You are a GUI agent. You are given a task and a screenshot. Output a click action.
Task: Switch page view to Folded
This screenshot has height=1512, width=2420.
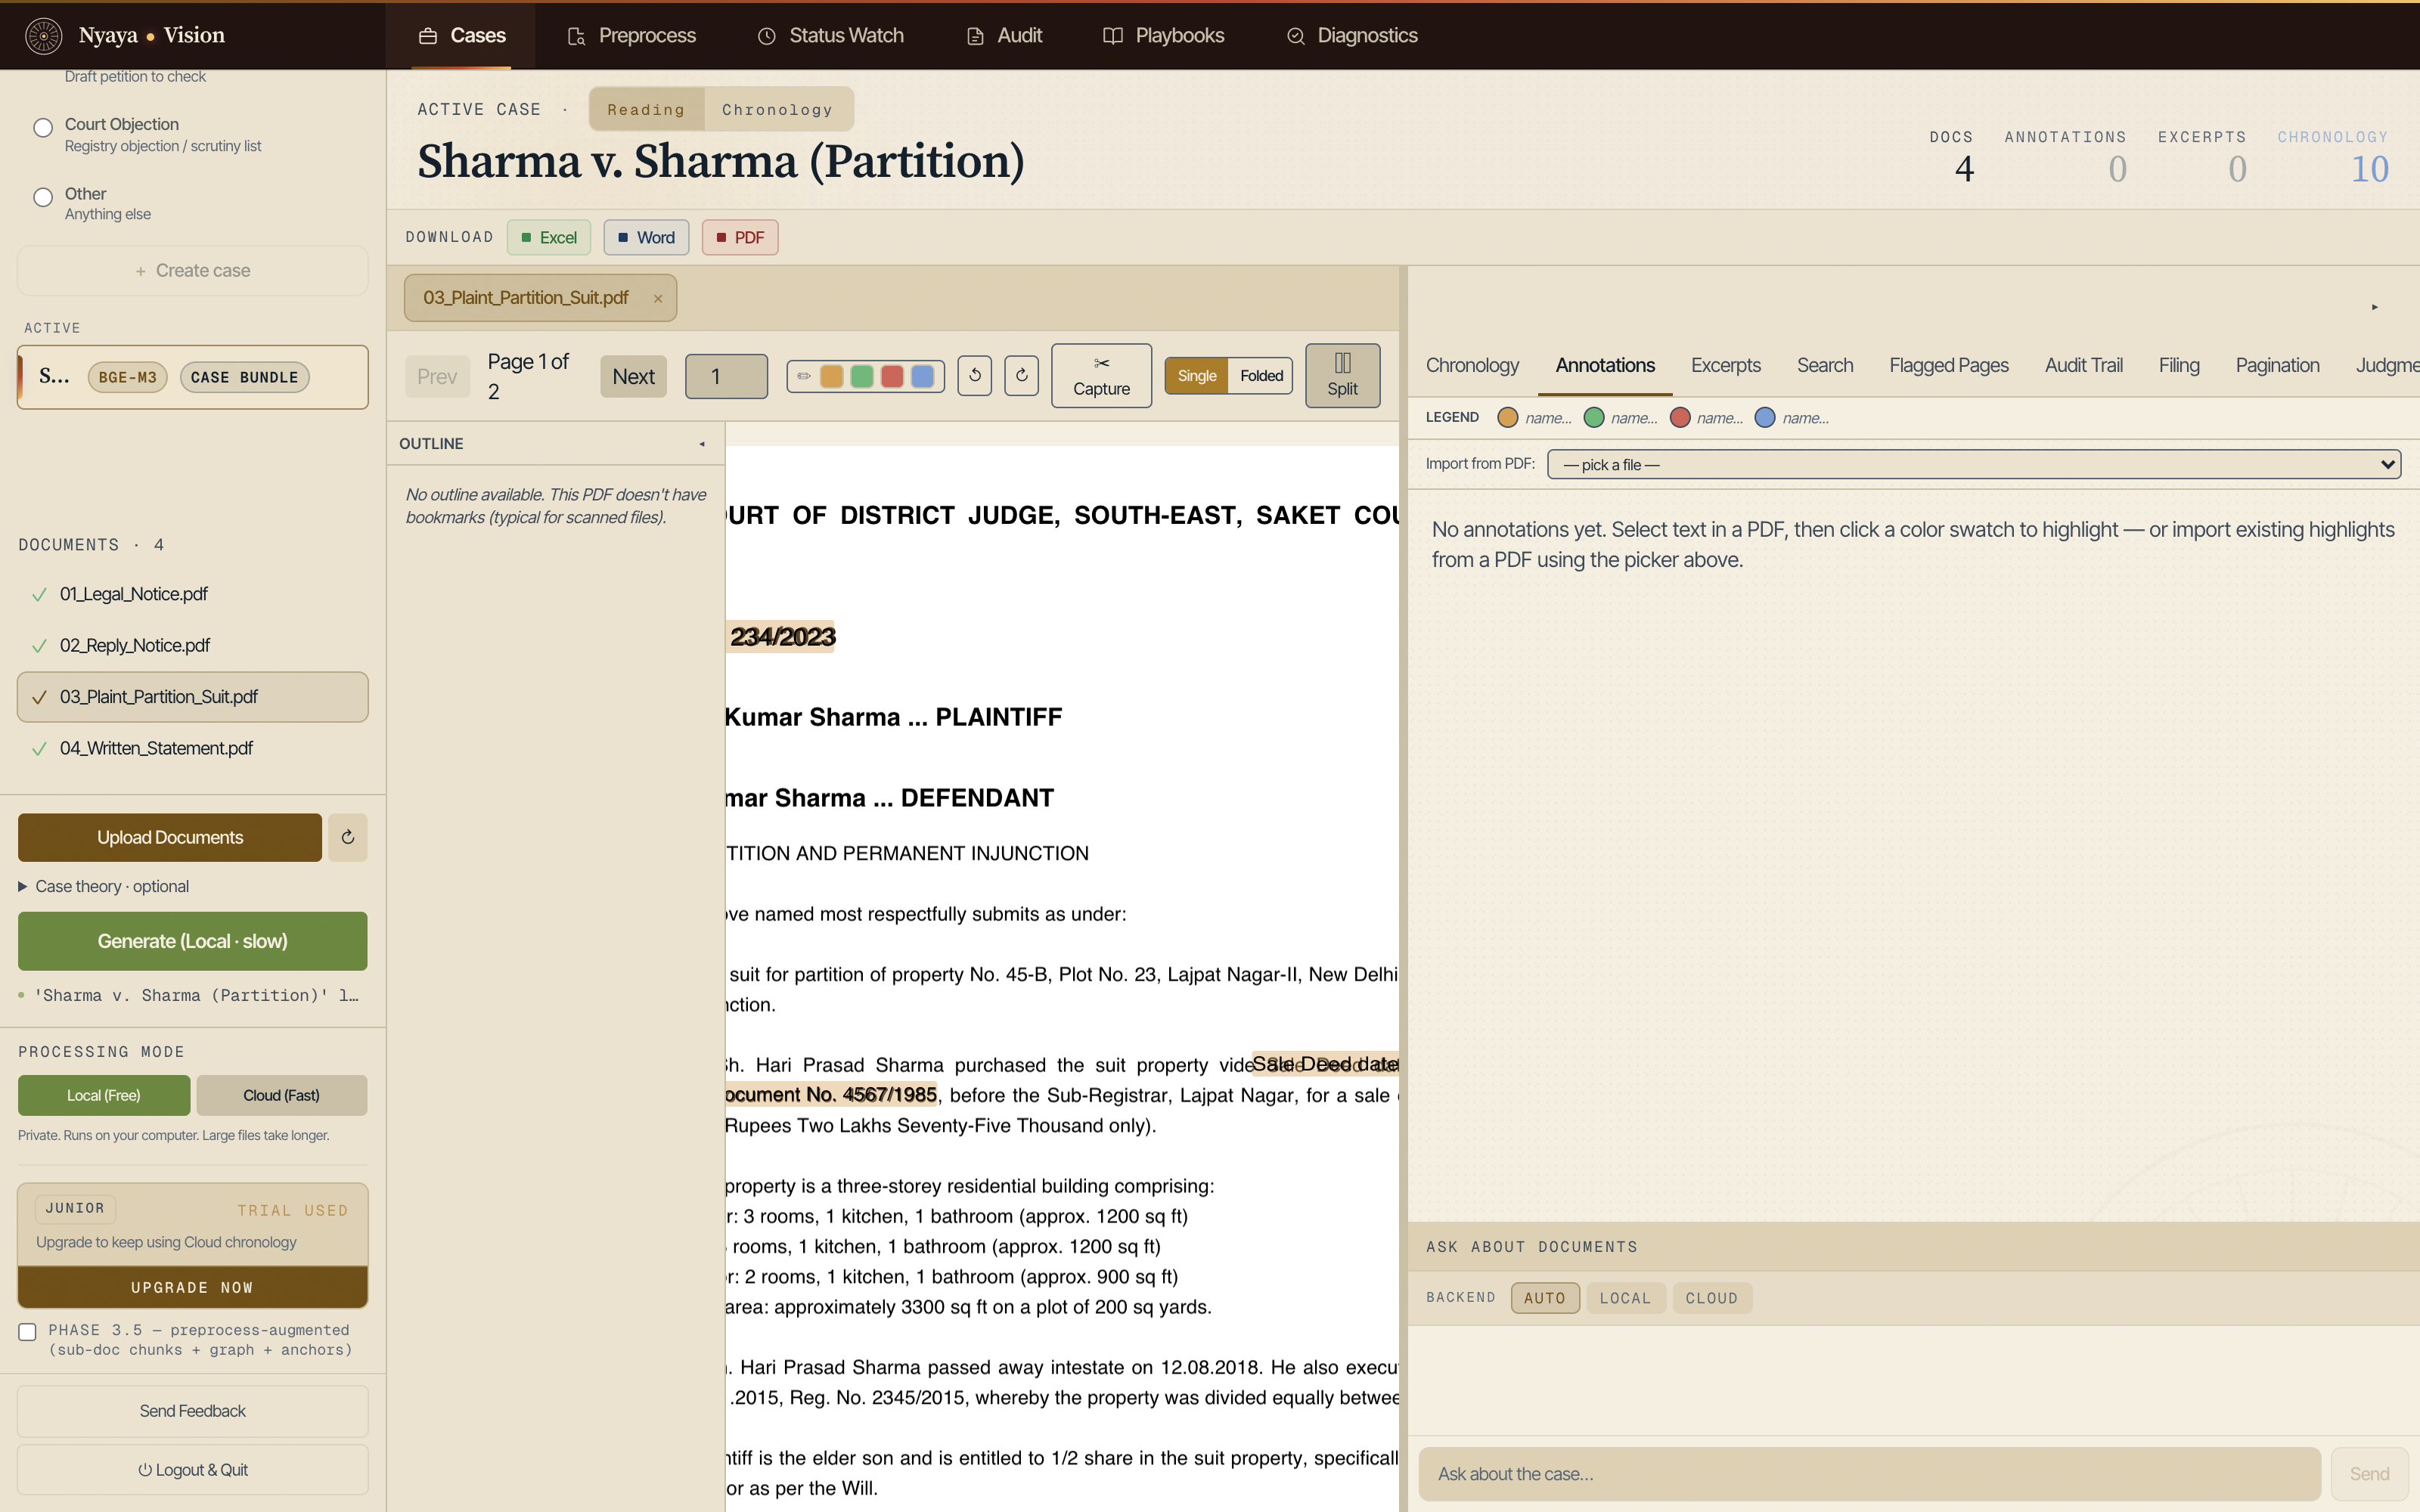point(1261,376)
